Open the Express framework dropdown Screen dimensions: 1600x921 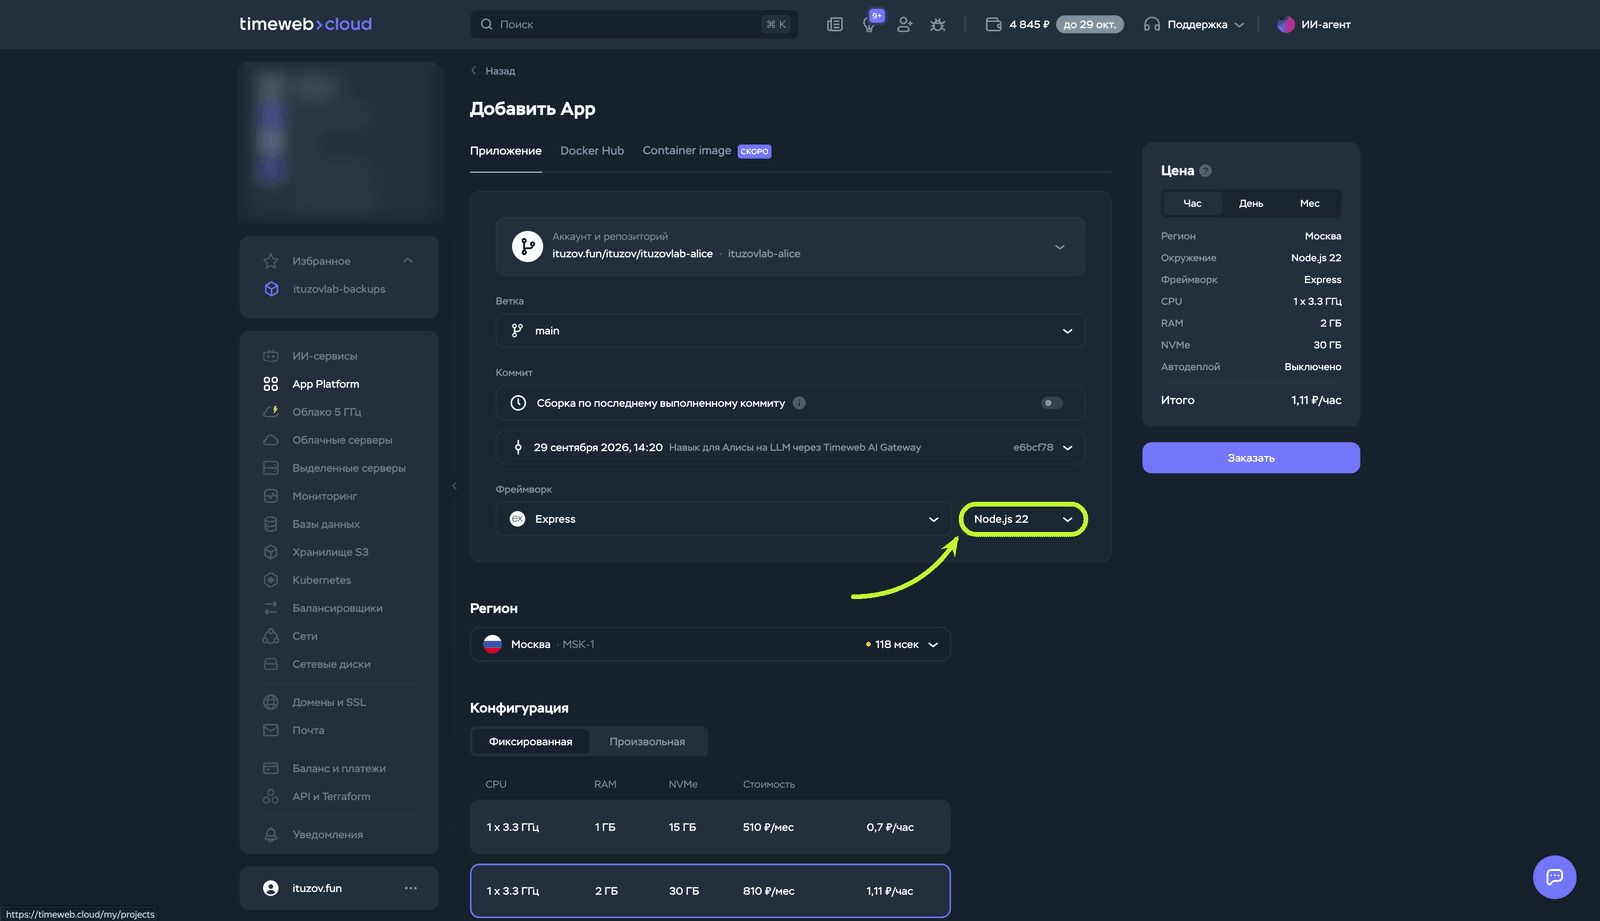click(x=723, y=519)
